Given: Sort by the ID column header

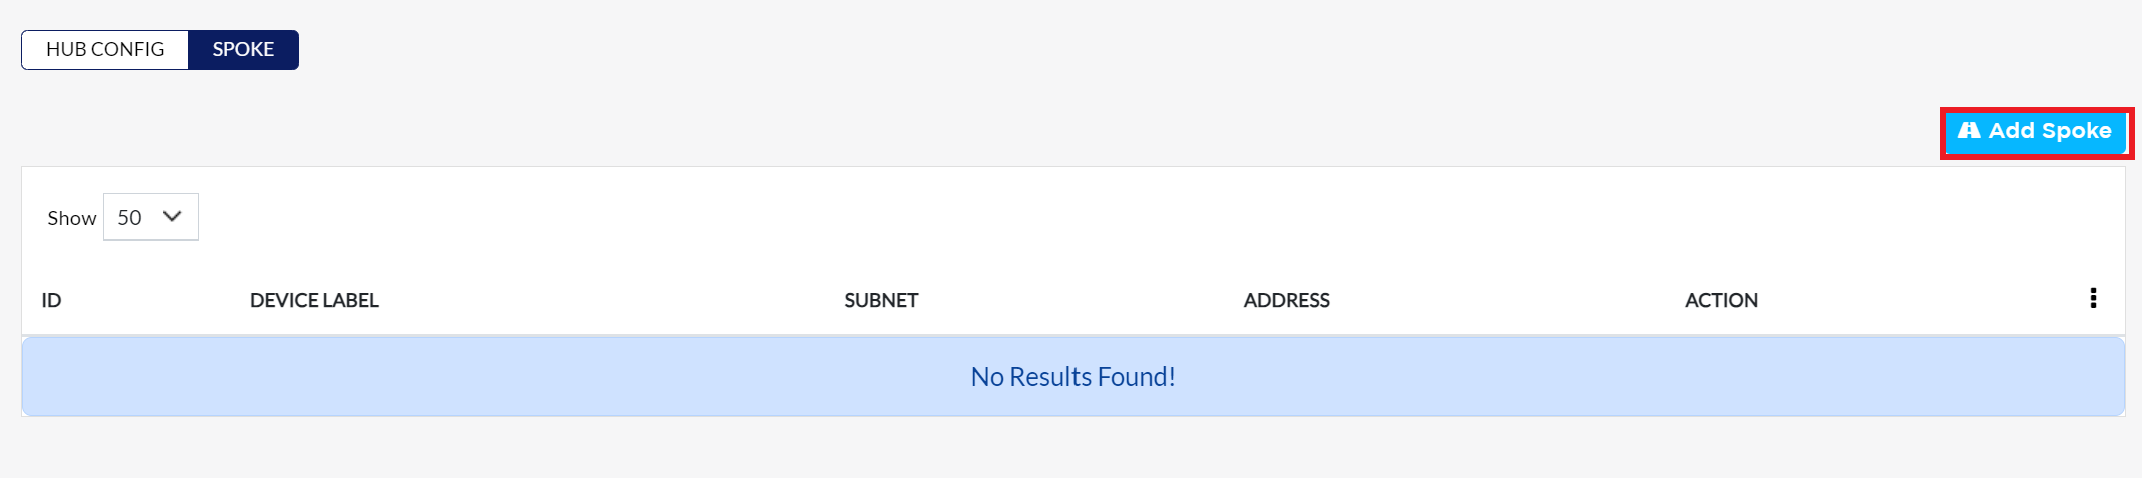Looking at the screenshot, I should point(51,300).
